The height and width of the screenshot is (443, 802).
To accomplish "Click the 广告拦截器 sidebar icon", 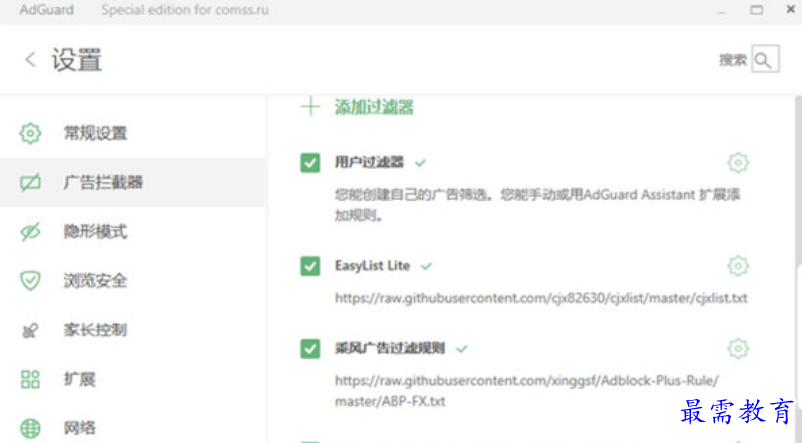I will 30,182.
